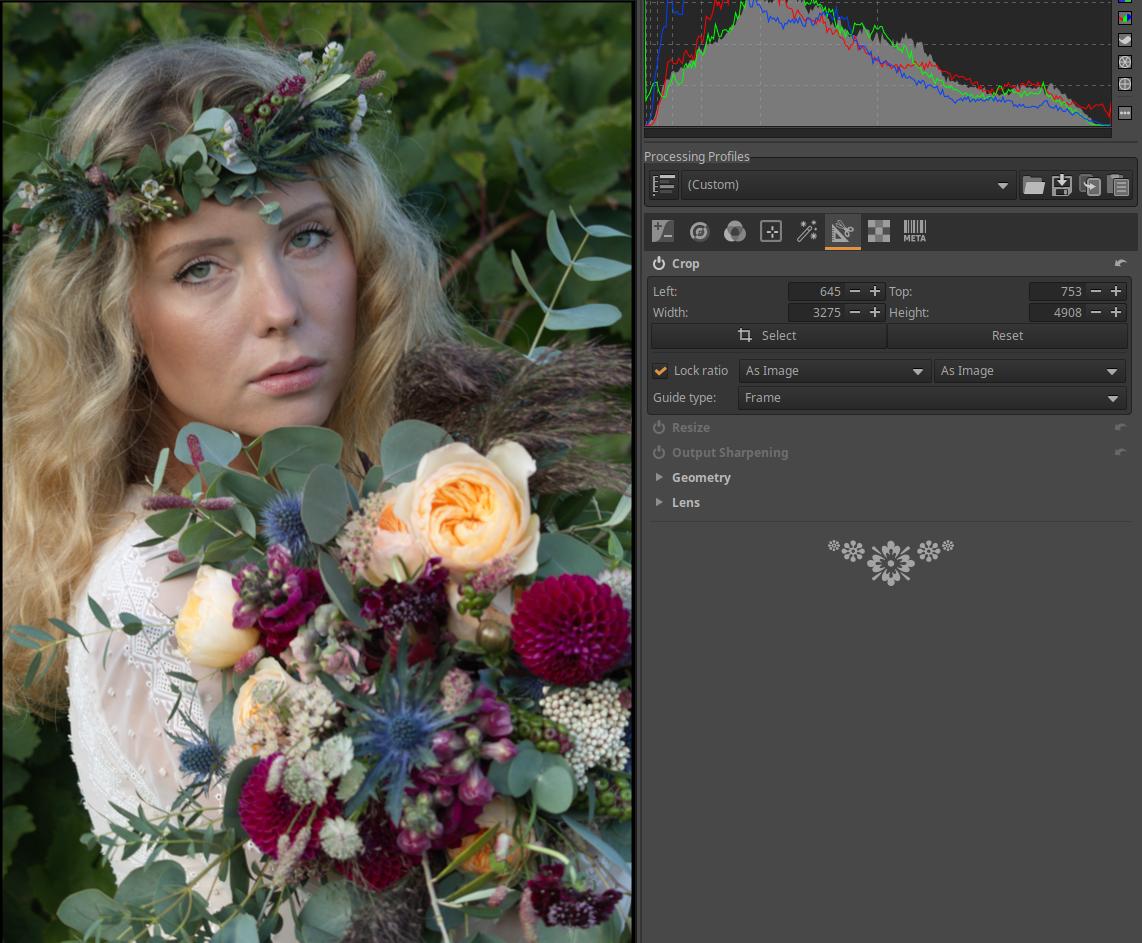
Task: Enable the Output Sharpening tool
Action: (x=659, y=453)
